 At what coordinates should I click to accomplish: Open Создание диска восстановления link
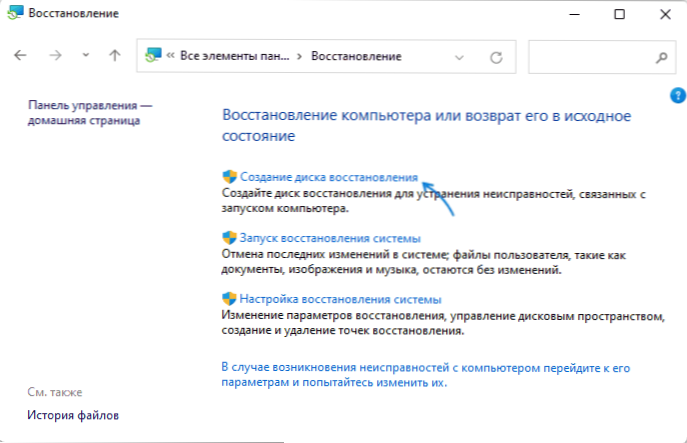(x=329, y=177)
